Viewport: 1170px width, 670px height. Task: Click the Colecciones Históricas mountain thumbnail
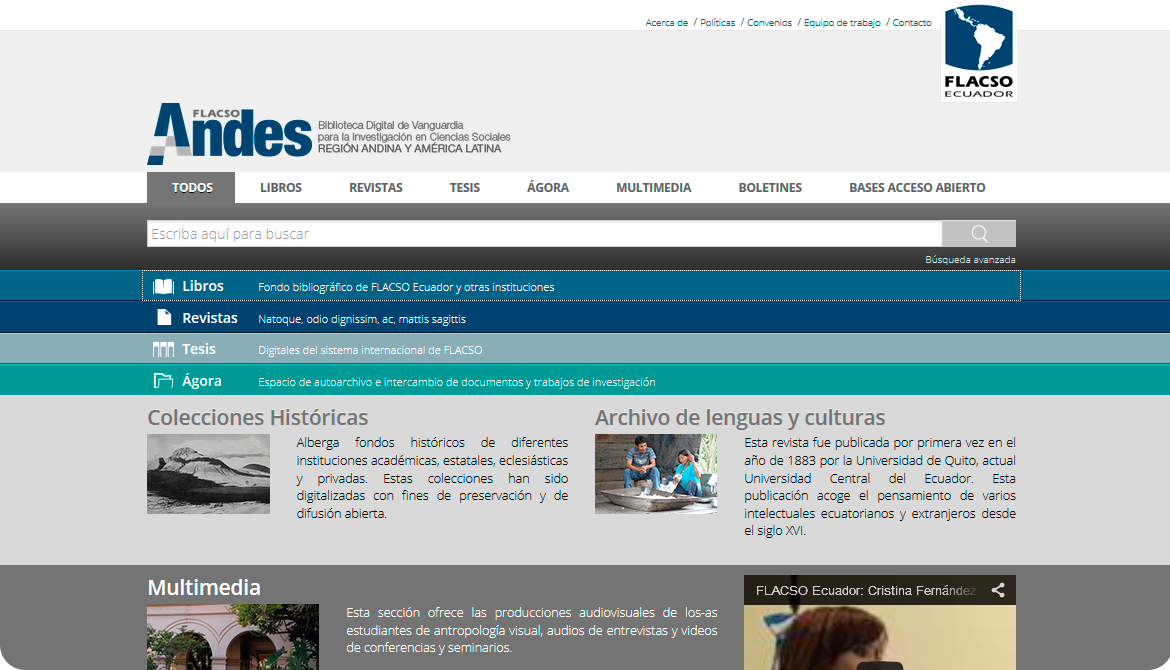coord(208,474)
